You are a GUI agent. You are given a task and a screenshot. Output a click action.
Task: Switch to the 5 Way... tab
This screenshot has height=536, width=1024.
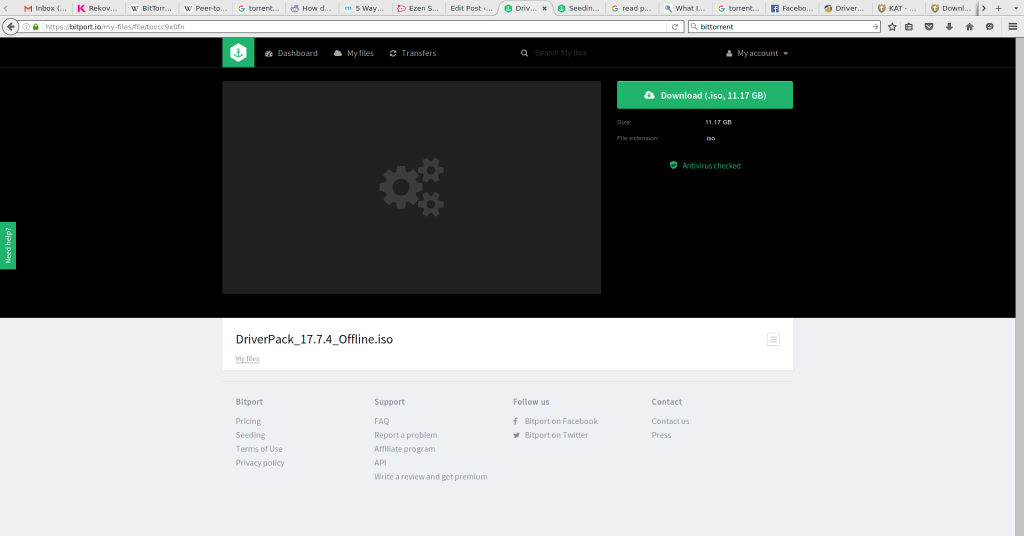click(x=366, y=8)
